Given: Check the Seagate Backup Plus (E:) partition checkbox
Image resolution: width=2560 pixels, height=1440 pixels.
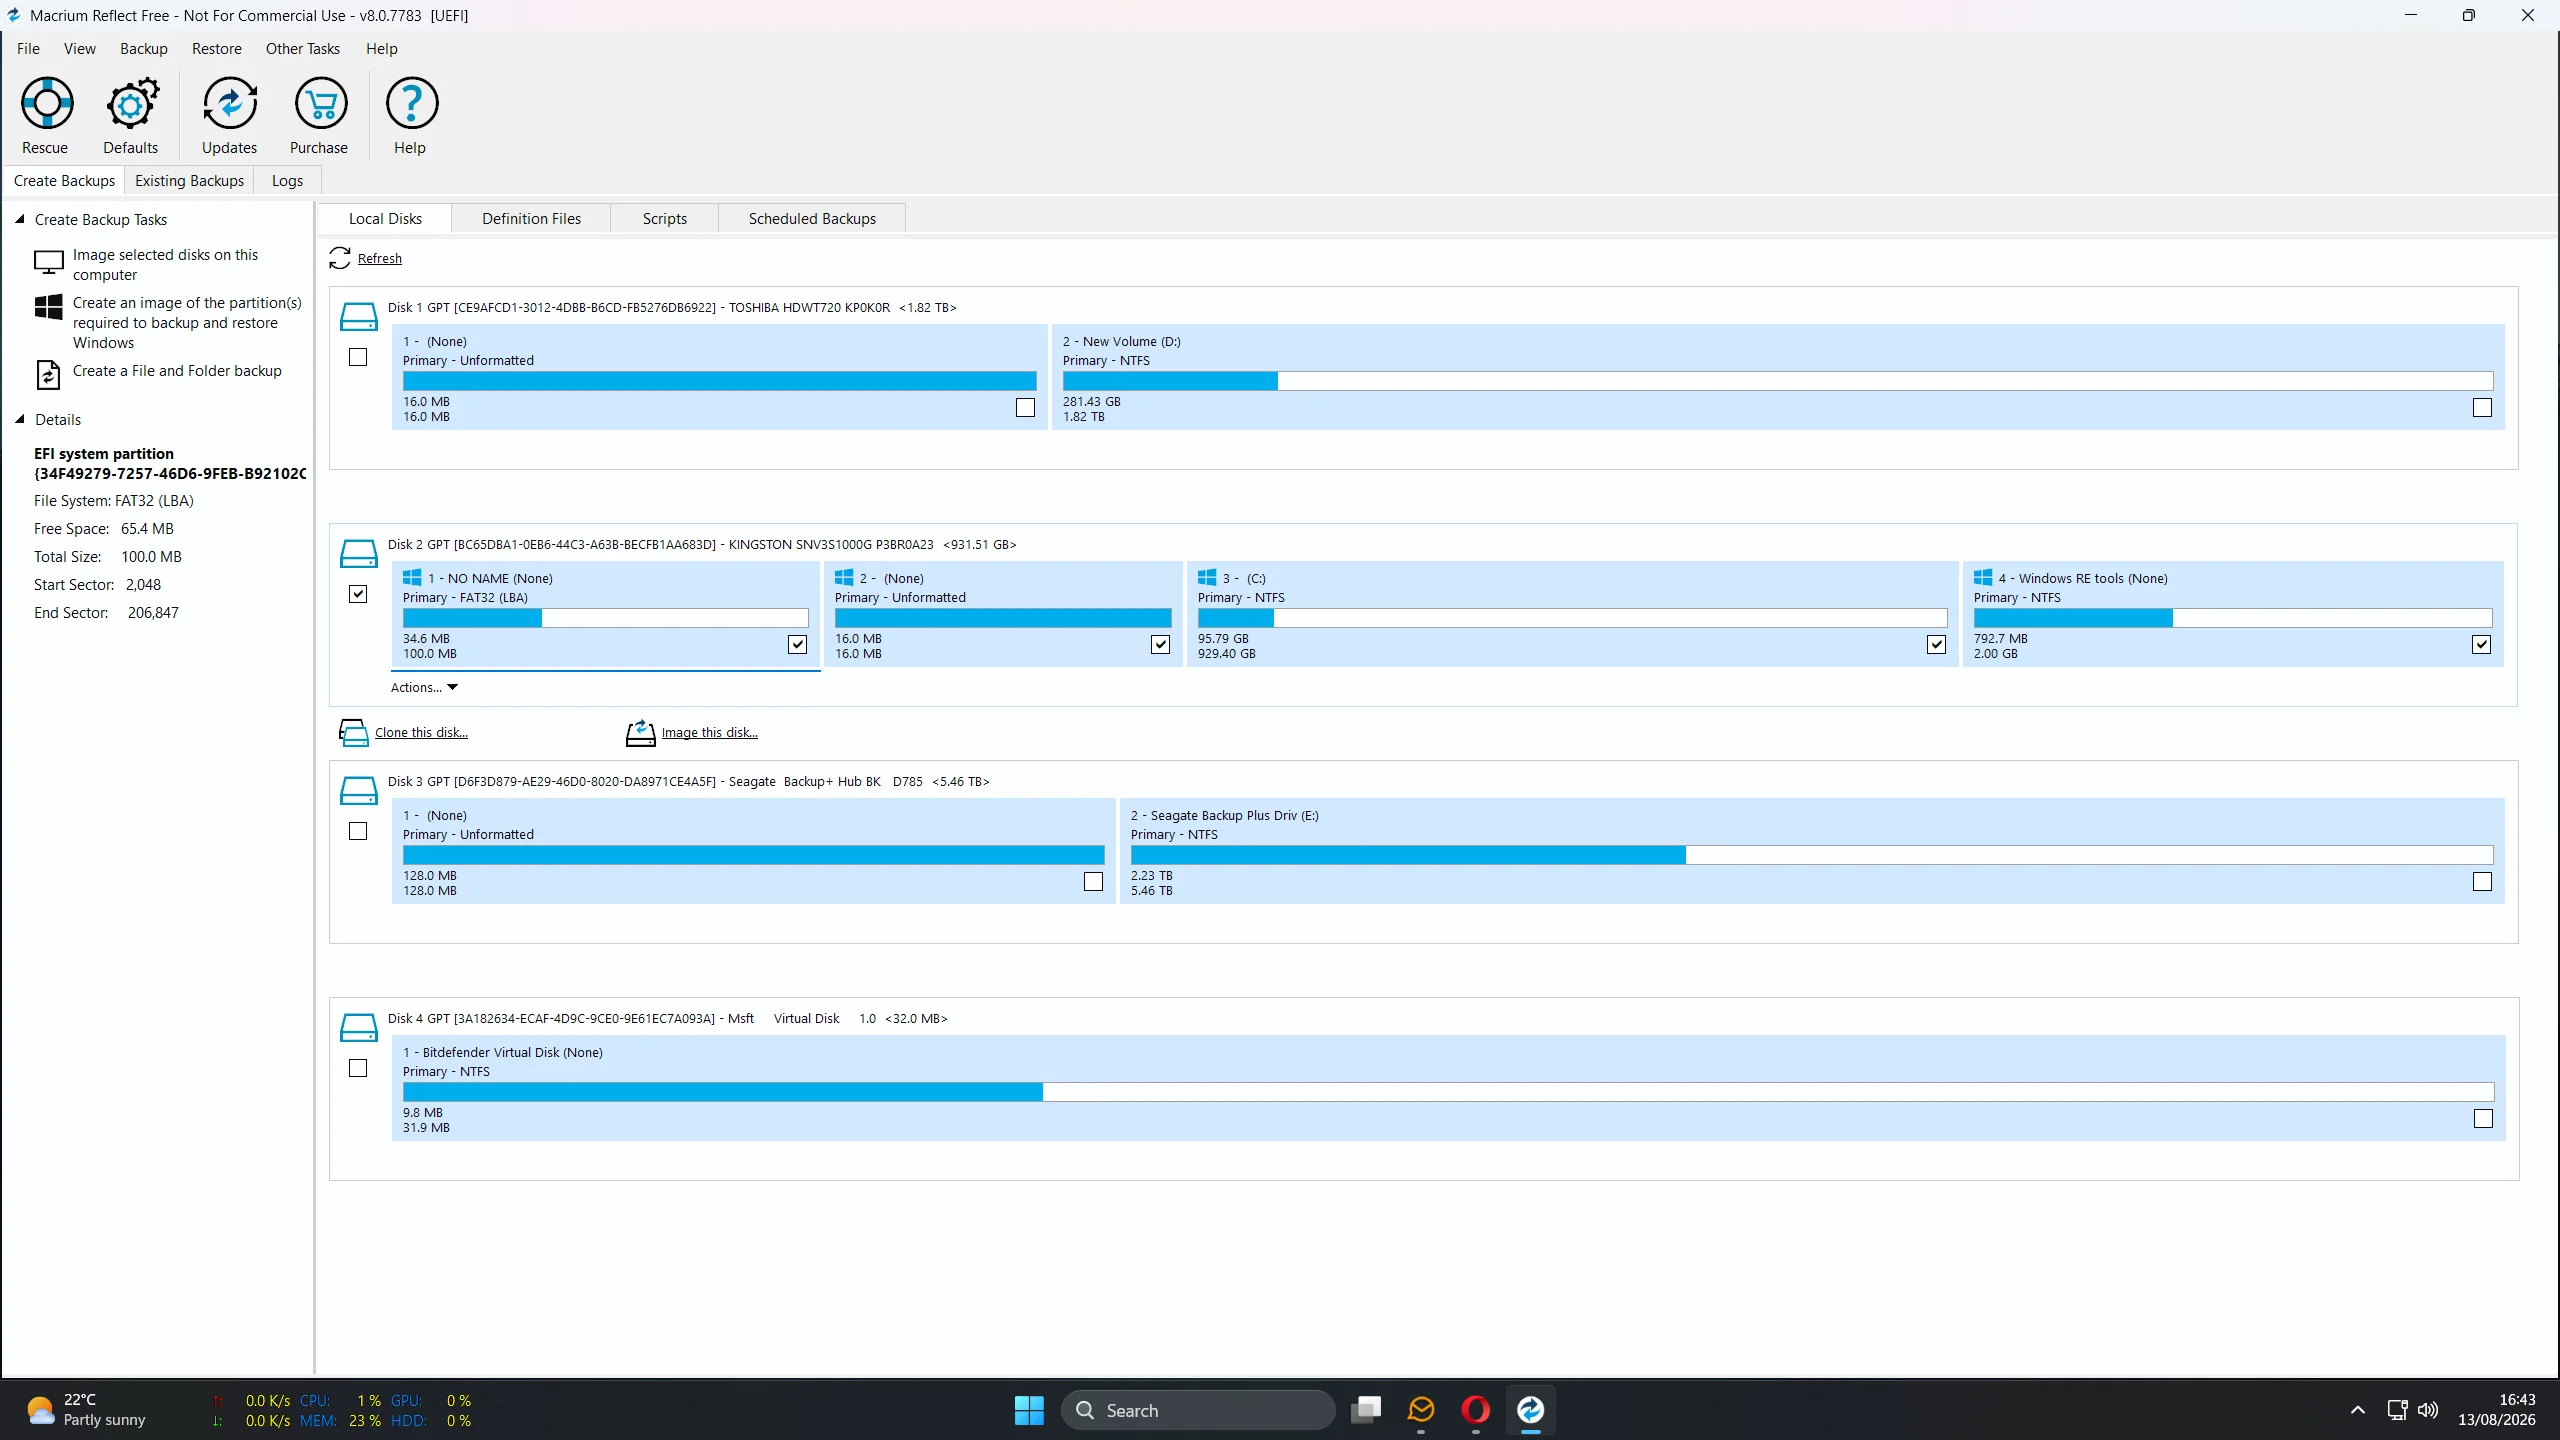Looking at the screenshot, I should coord(2482,881).
